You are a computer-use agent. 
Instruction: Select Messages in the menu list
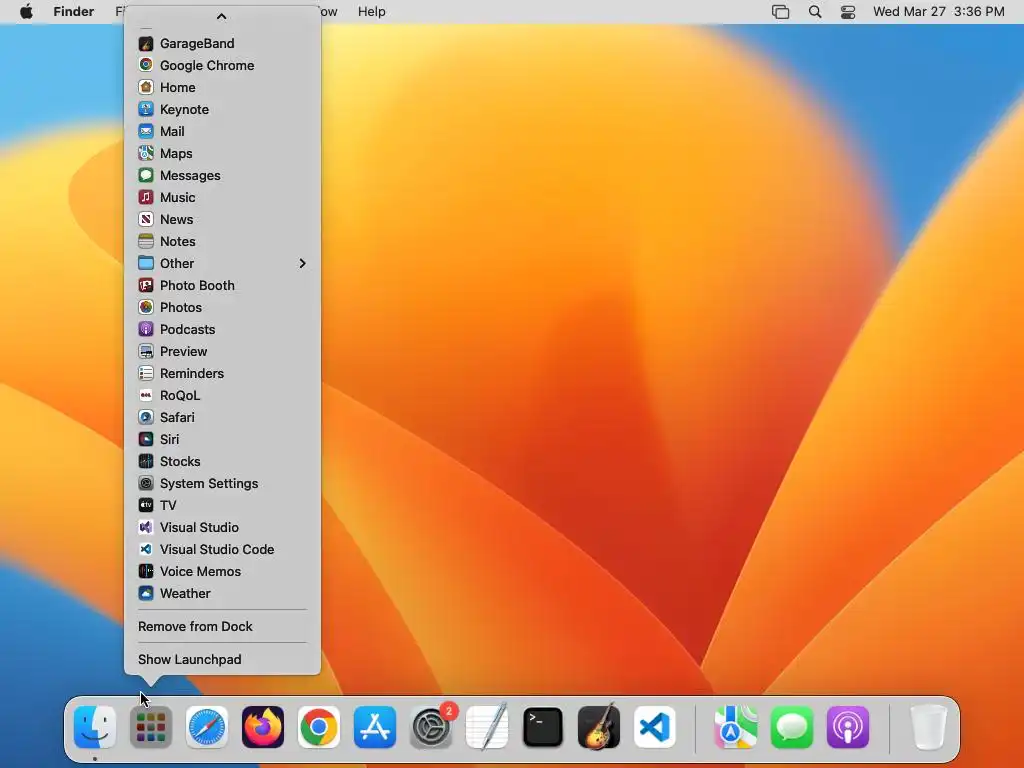(x=222, y=175)
